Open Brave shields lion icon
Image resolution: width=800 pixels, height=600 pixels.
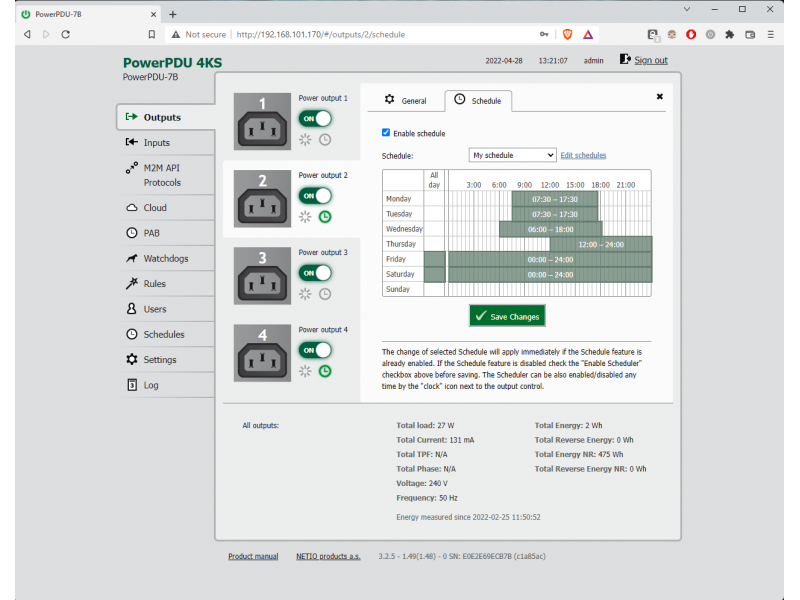(567, 34)
